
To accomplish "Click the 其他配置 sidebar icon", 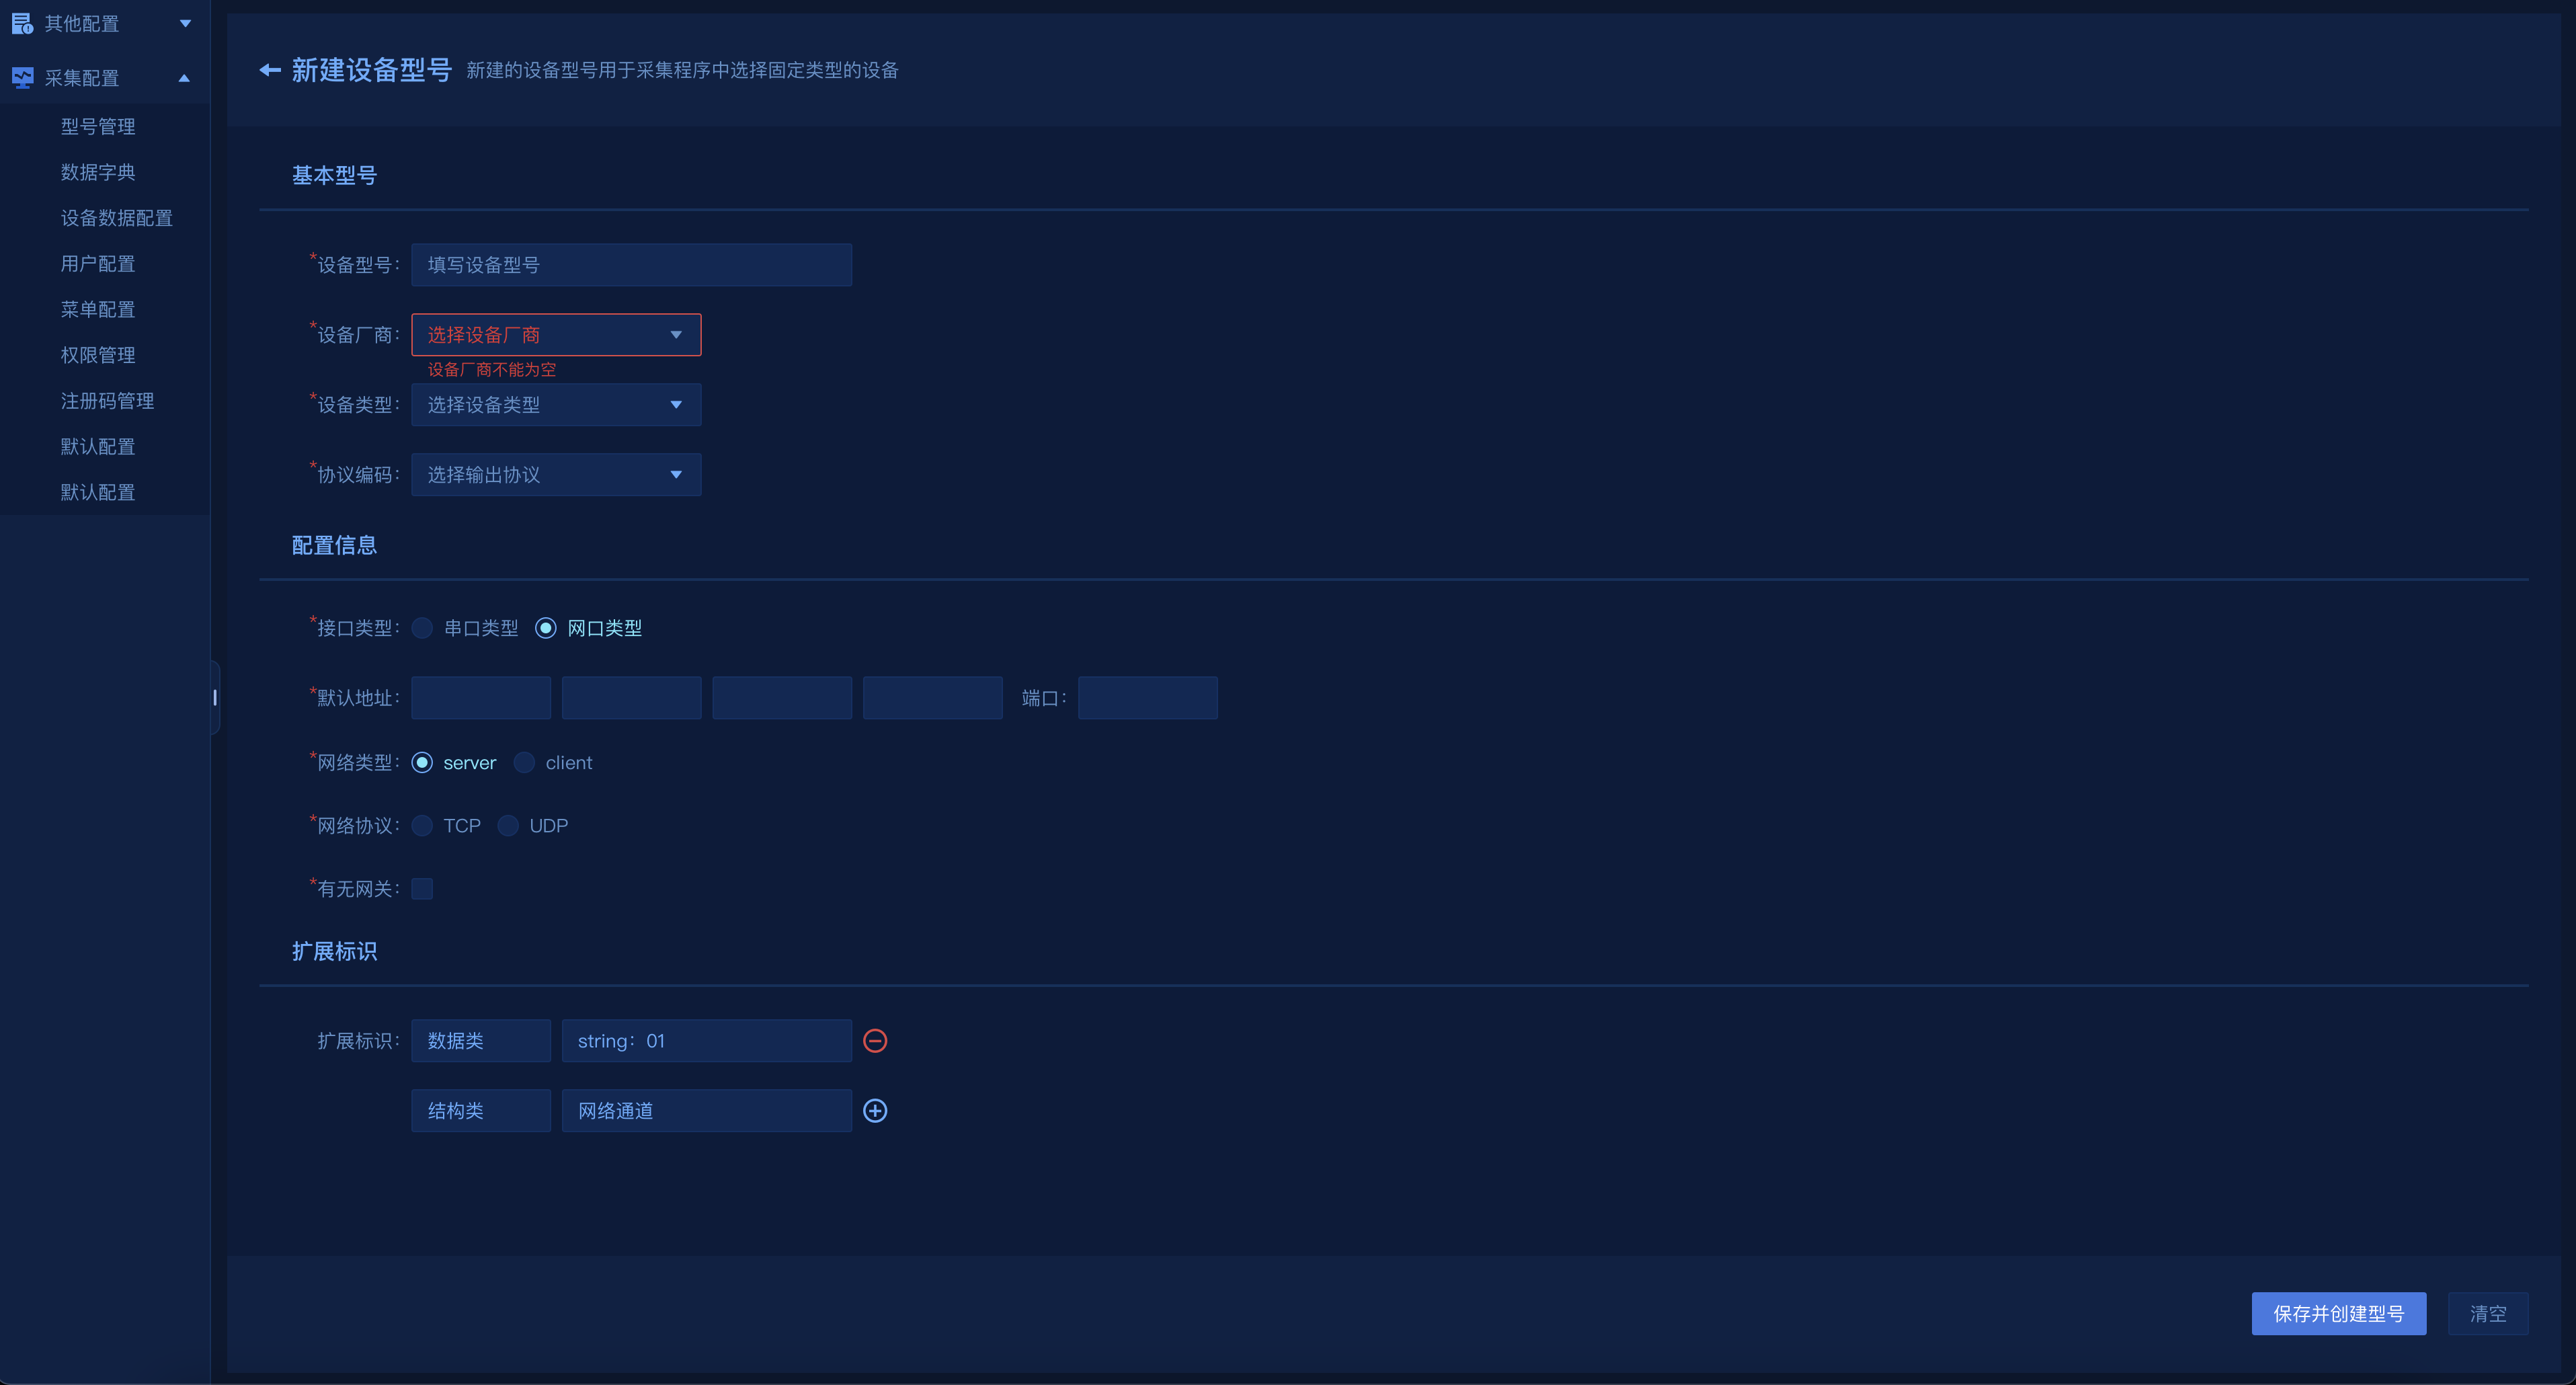I will 22,23.
